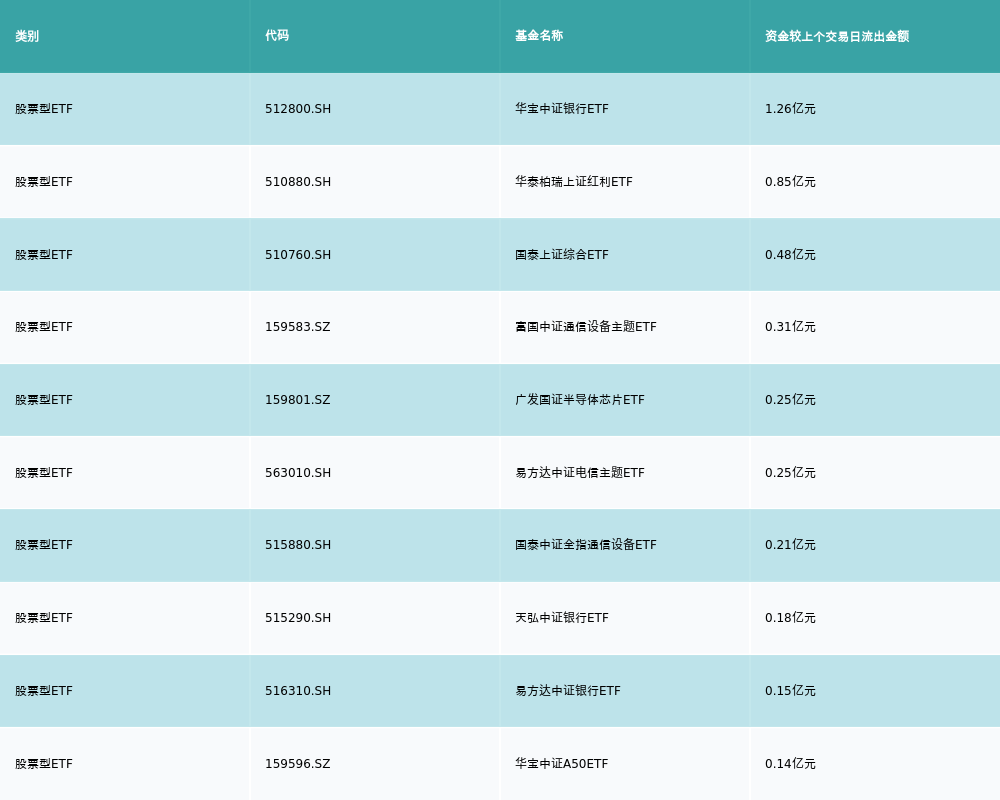Click 股票型ETF in the 563010.SH row
The width and height of the screenshot is (1000, 800).
44,473
